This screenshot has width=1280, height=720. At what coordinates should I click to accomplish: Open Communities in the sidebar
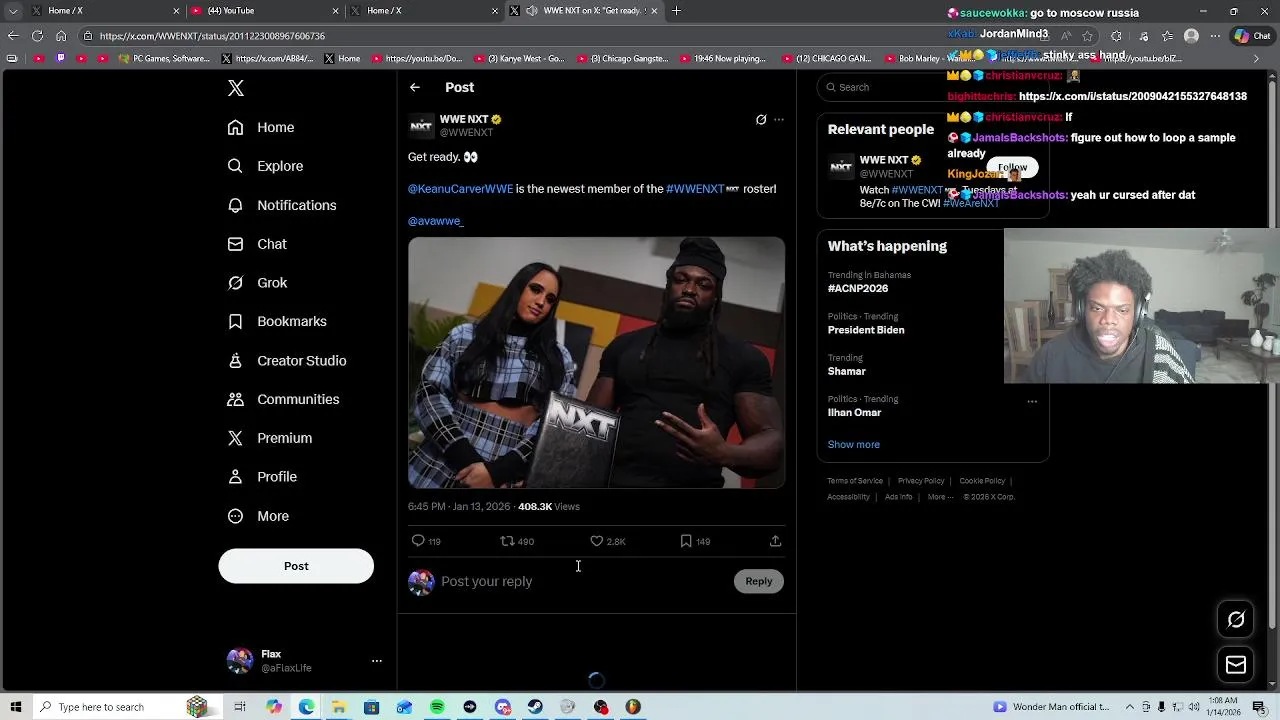(x=283, y=399)
